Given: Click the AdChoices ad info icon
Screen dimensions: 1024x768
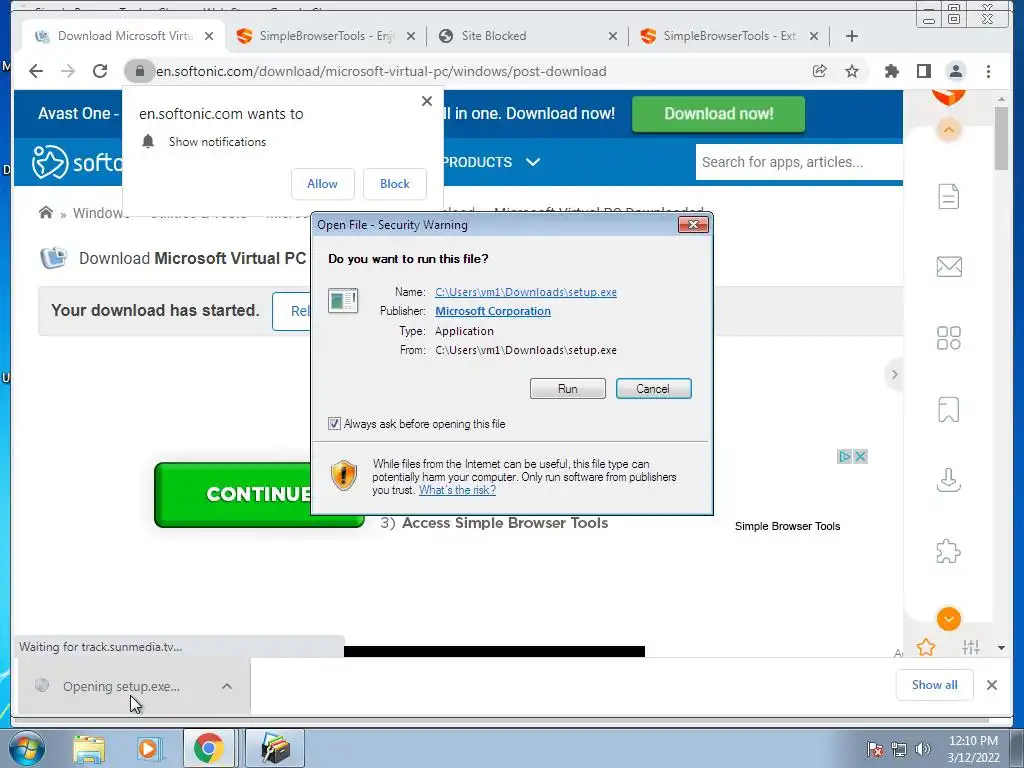Looking at the screenshot, I should tap(844, 456).
